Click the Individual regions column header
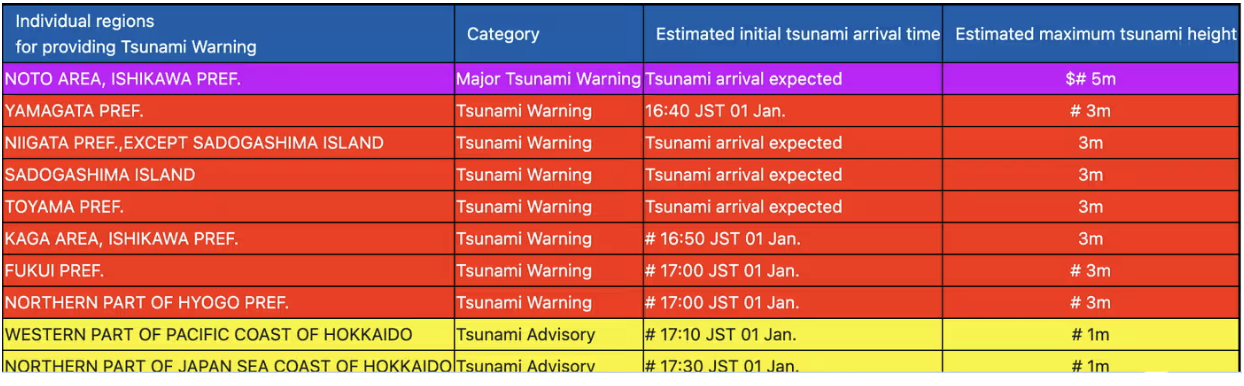The image size is (1244, 386). (x=229, y=34)
